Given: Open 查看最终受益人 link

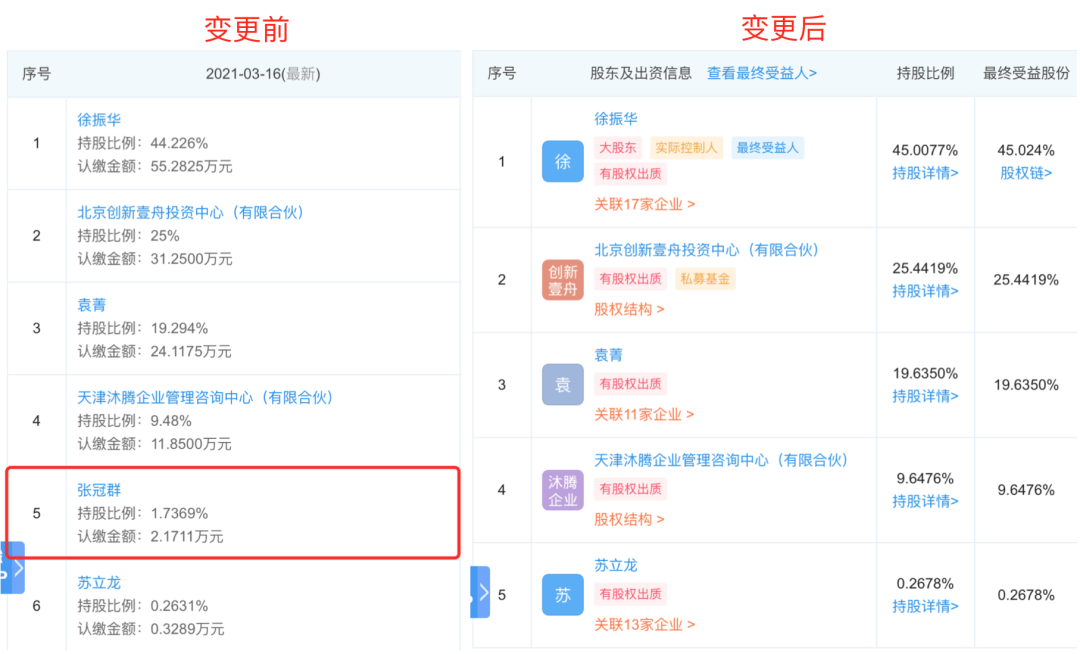Looking at the screenshot, I should pos(762,73).
